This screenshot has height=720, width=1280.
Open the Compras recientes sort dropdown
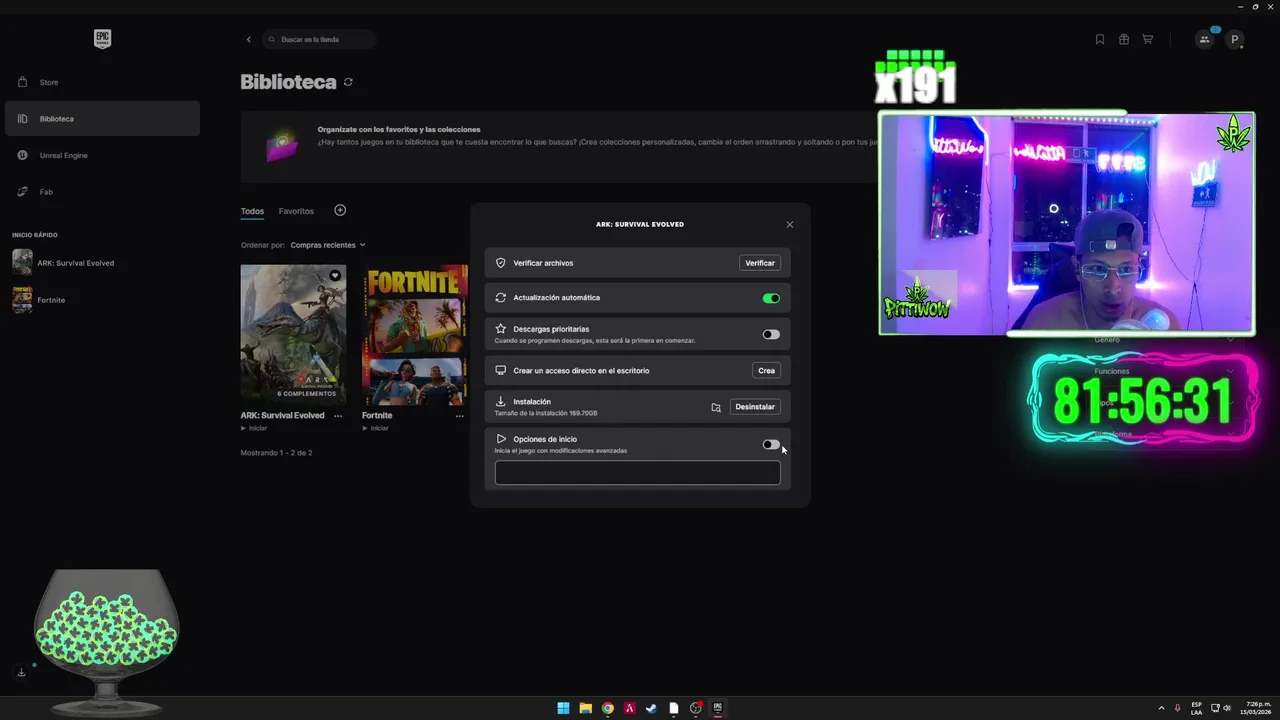328,245
